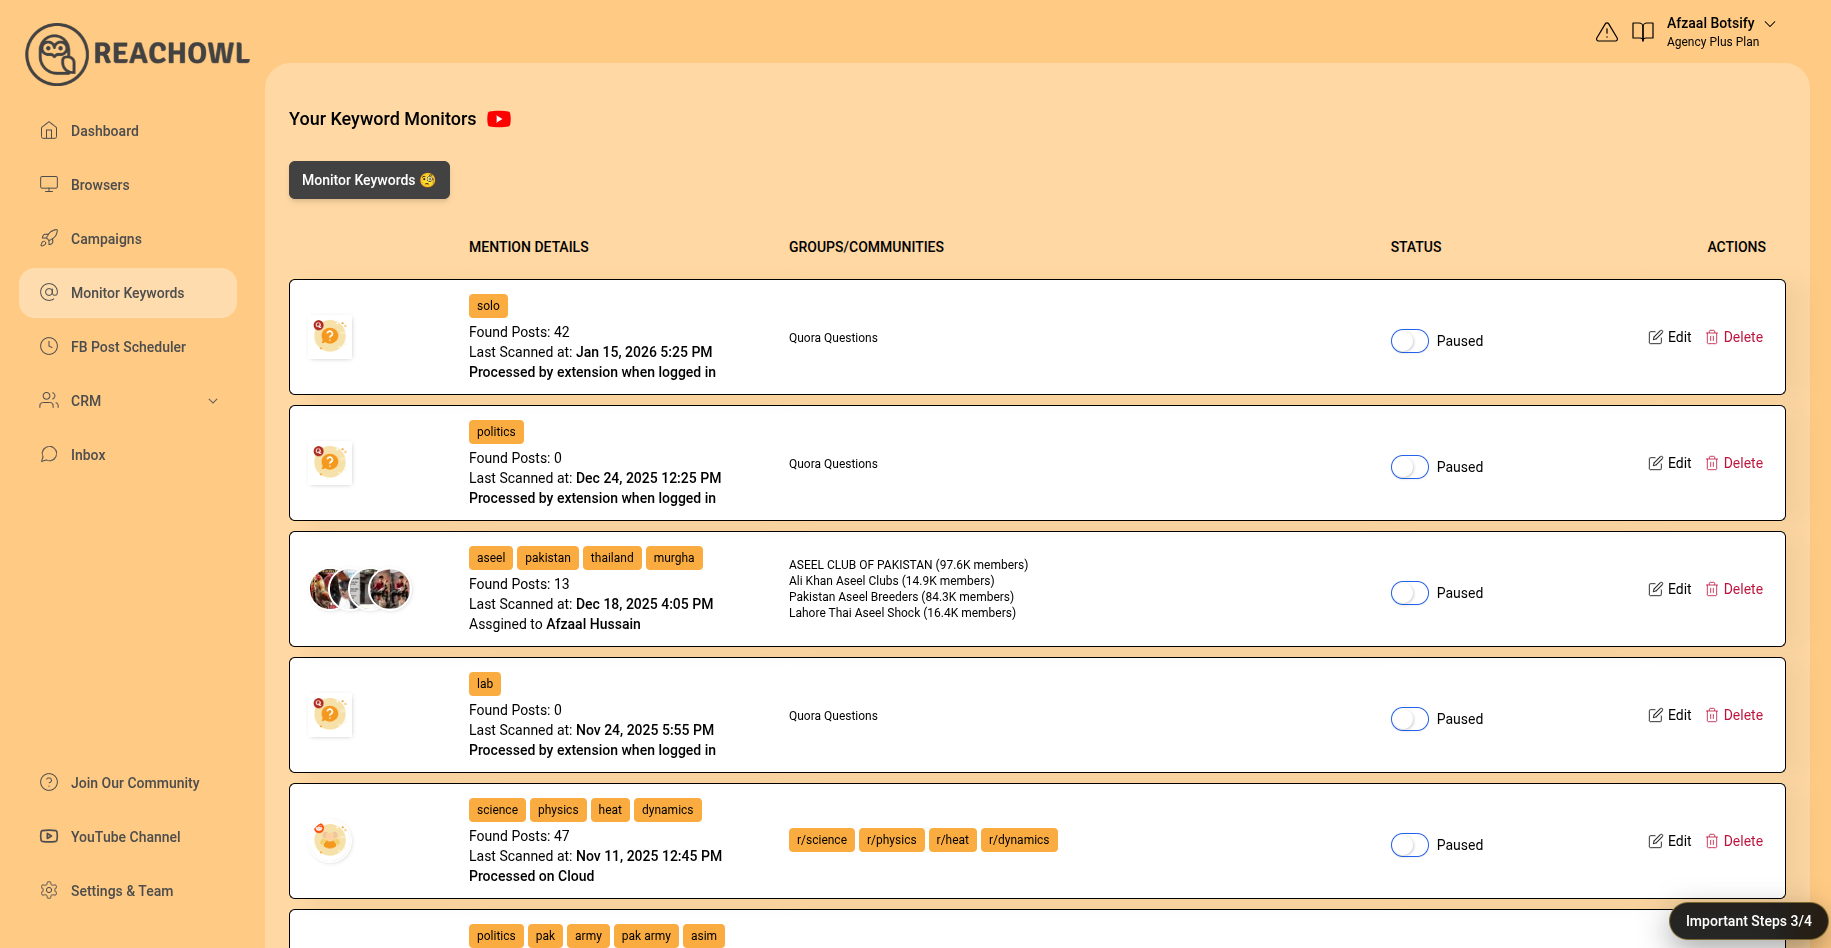Click the 'murgha' keyword tag
The height and width of the screenshot is (948, 1831).
(x=674, y=558)
